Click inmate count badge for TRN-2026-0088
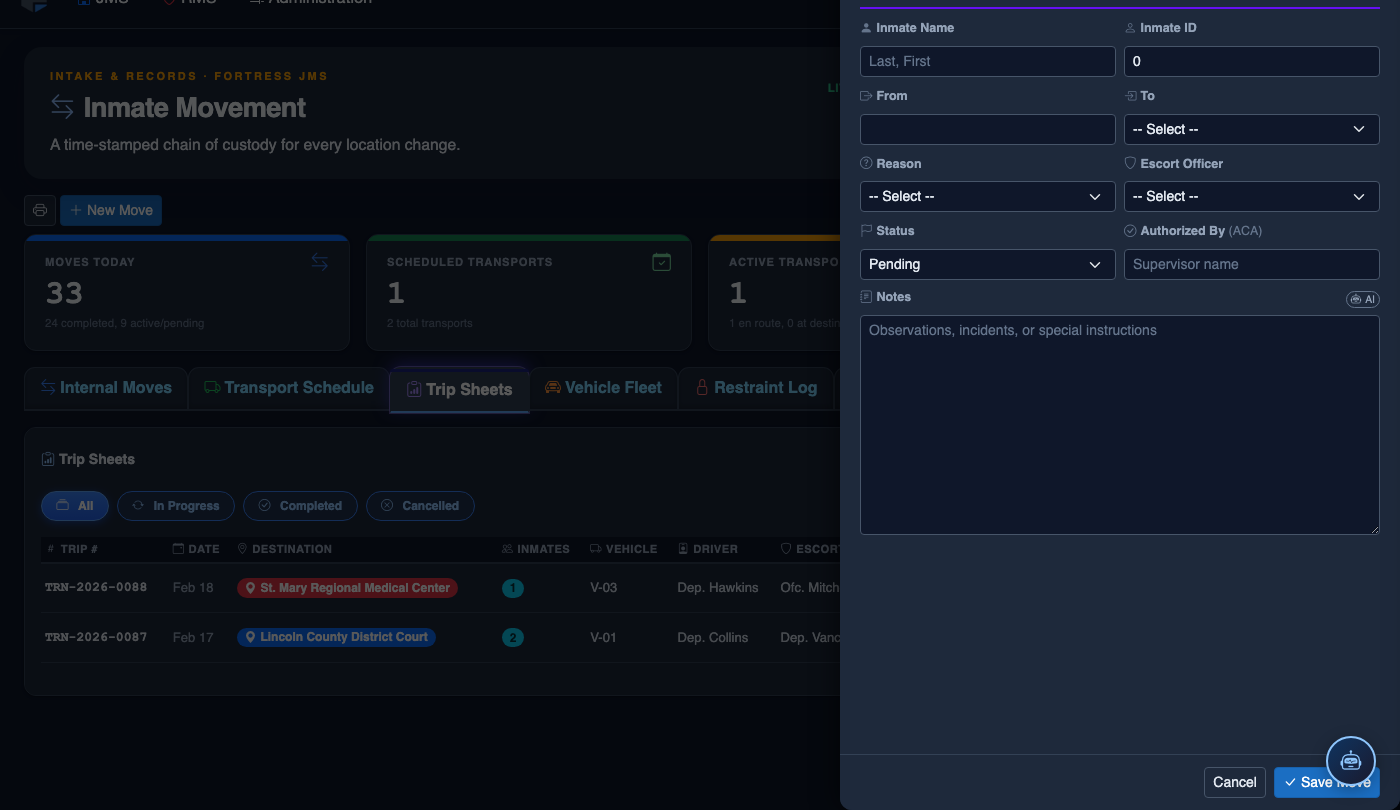Screen dimensions: 1400x810 click(513, 588)
